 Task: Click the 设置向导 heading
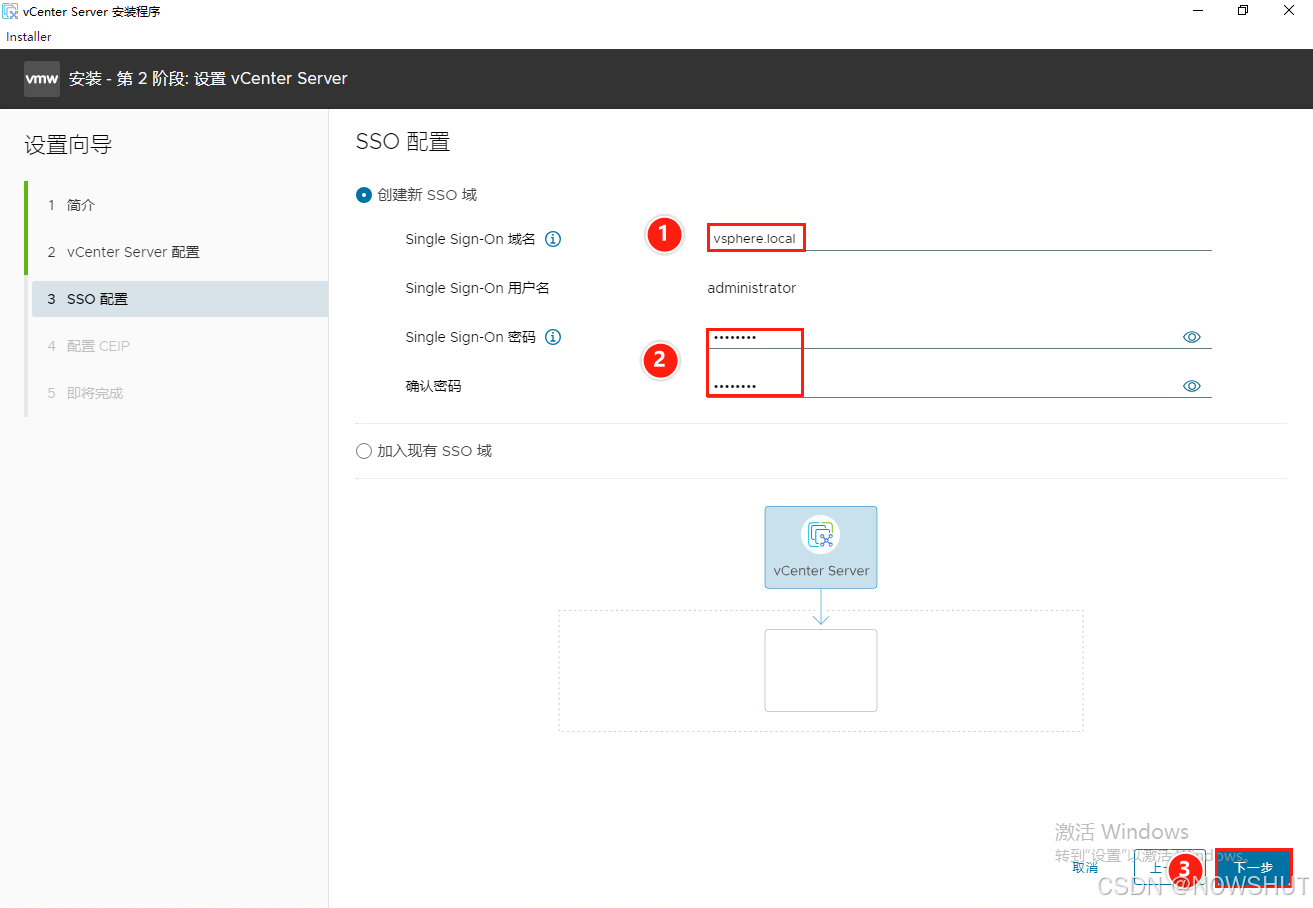point(68,145)
